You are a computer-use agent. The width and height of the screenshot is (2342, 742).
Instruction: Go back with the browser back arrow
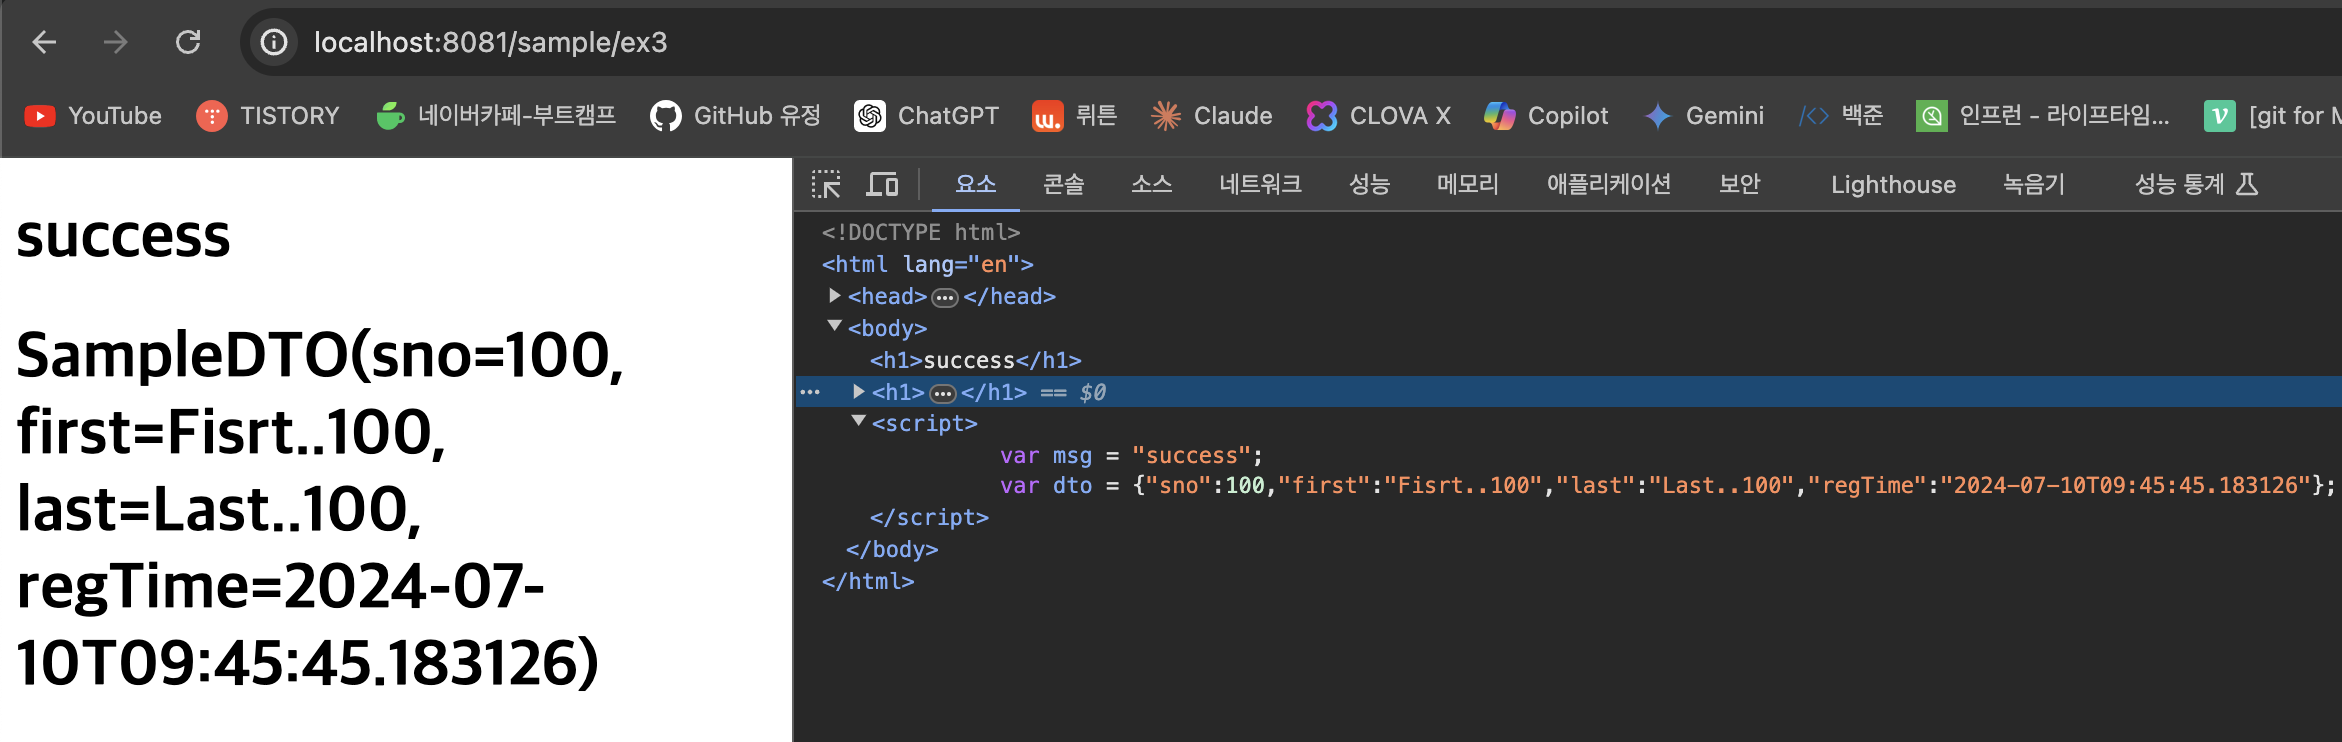pos(44,42)
